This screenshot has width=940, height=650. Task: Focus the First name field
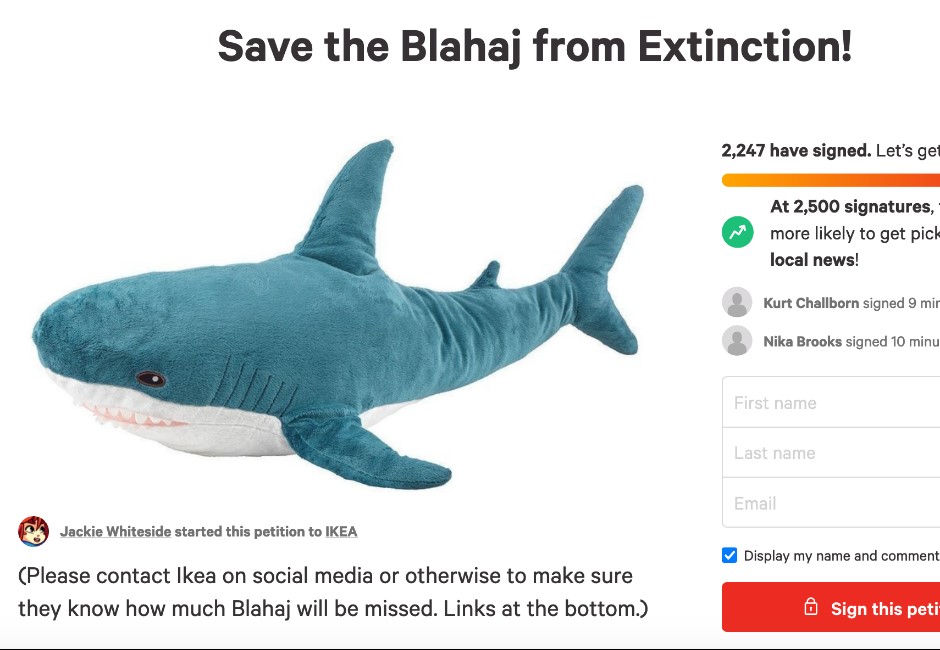click(830, 403)
